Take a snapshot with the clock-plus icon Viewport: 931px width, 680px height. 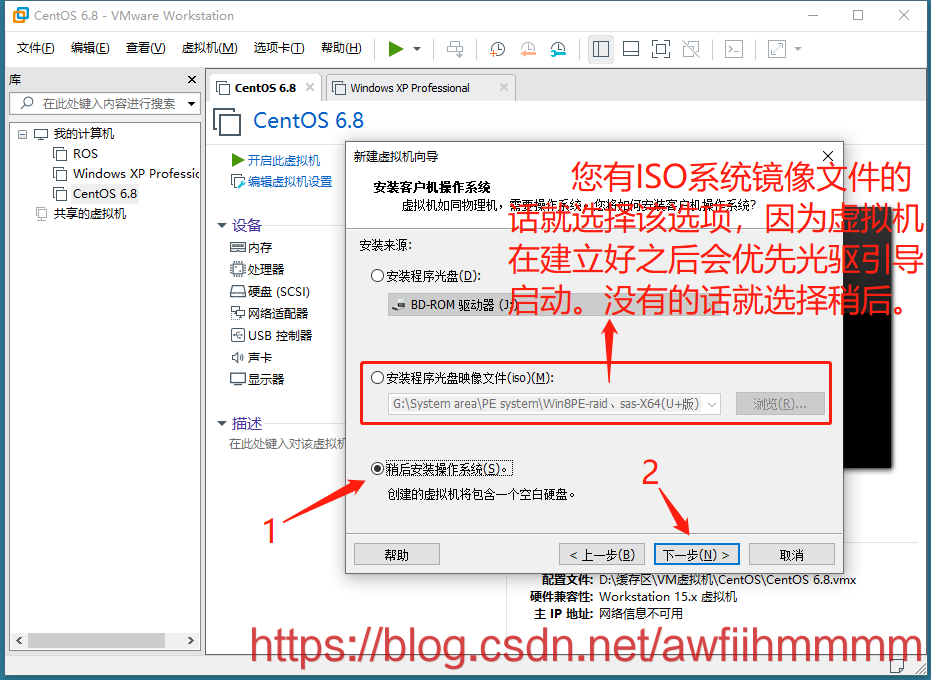pyautogui.click(x=497, y=49)
